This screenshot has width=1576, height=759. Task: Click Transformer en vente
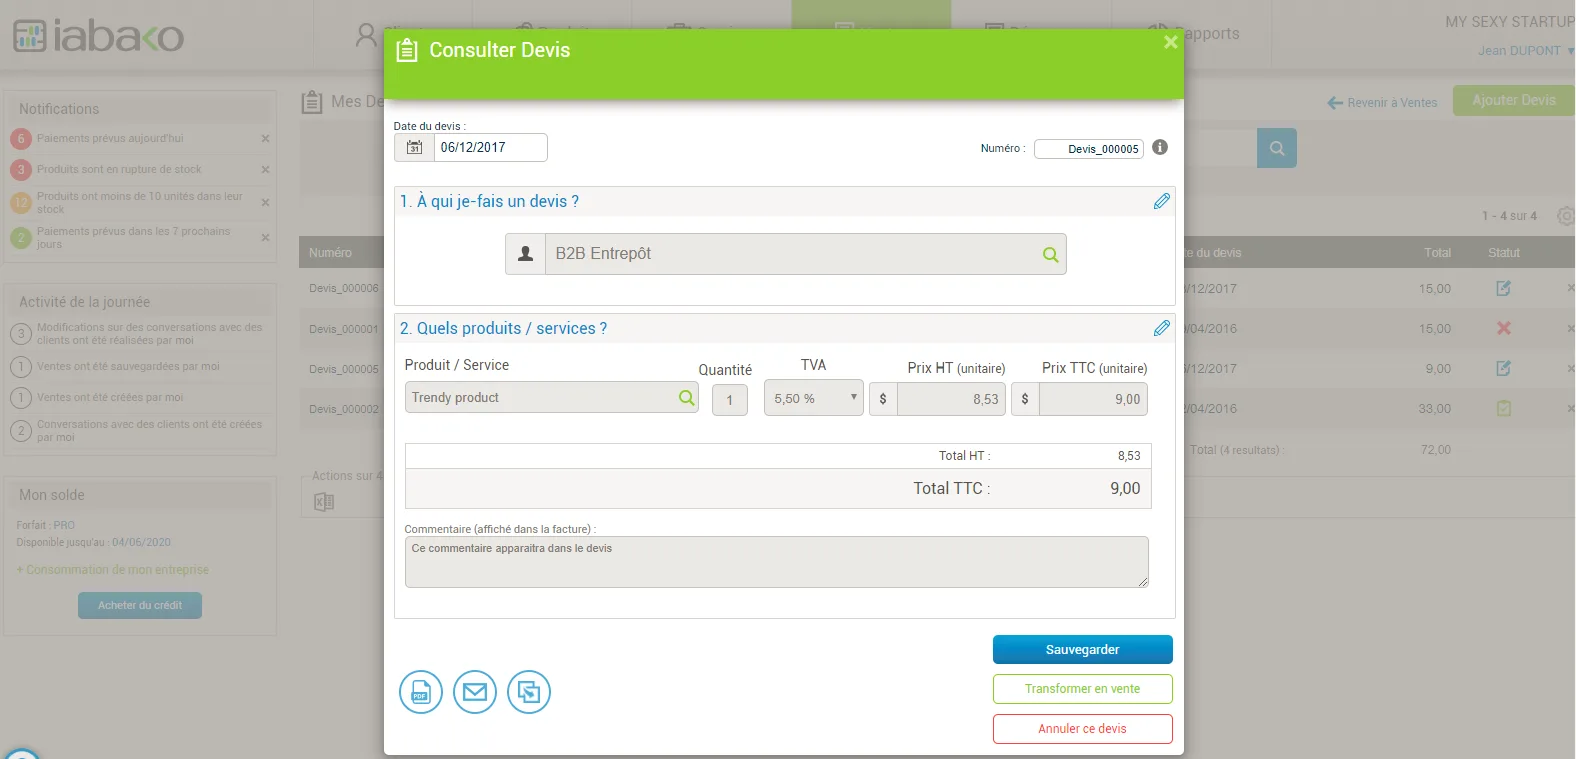(1082, 689)
